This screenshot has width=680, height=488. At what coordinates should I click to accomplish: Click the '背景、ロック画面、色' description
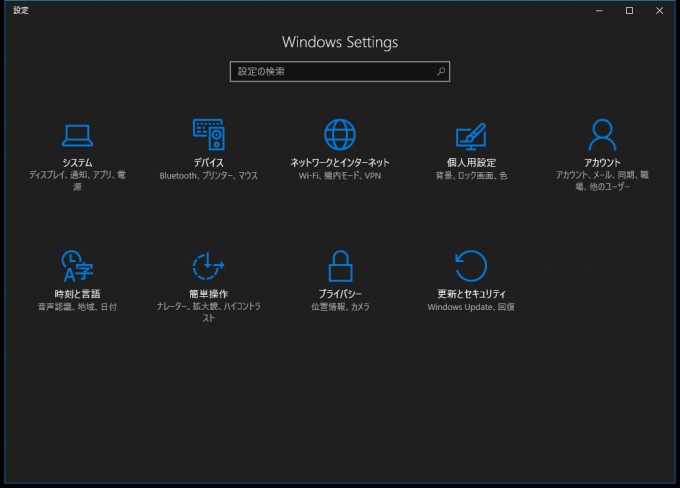pyautogui.click(x=471, y=176)
